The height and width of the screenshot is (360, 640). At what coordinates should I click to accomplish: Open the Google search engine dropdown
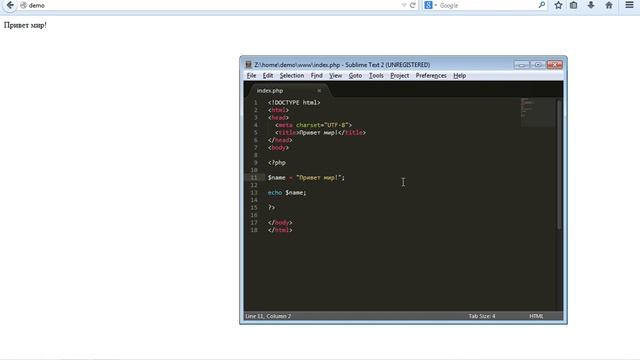tap(430, 5)
